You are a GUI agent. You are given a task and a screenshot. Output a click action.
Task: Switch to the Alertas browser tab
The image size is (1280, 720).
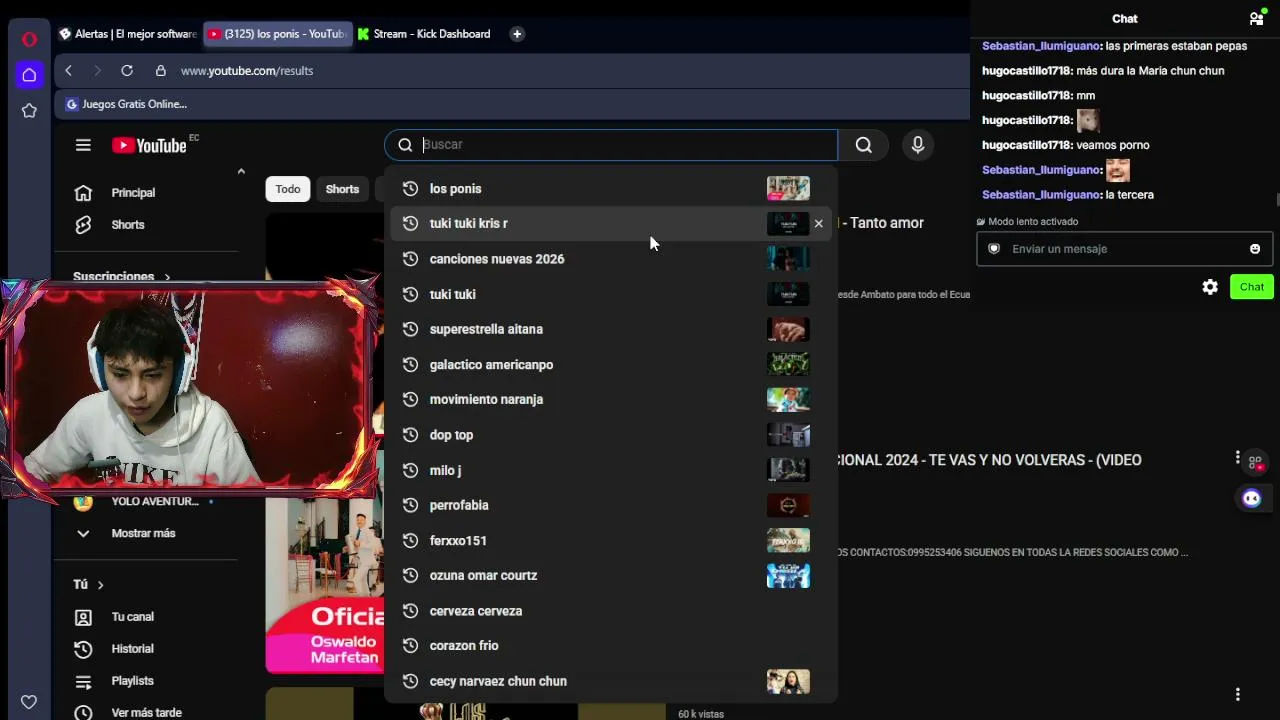point(127,34)
